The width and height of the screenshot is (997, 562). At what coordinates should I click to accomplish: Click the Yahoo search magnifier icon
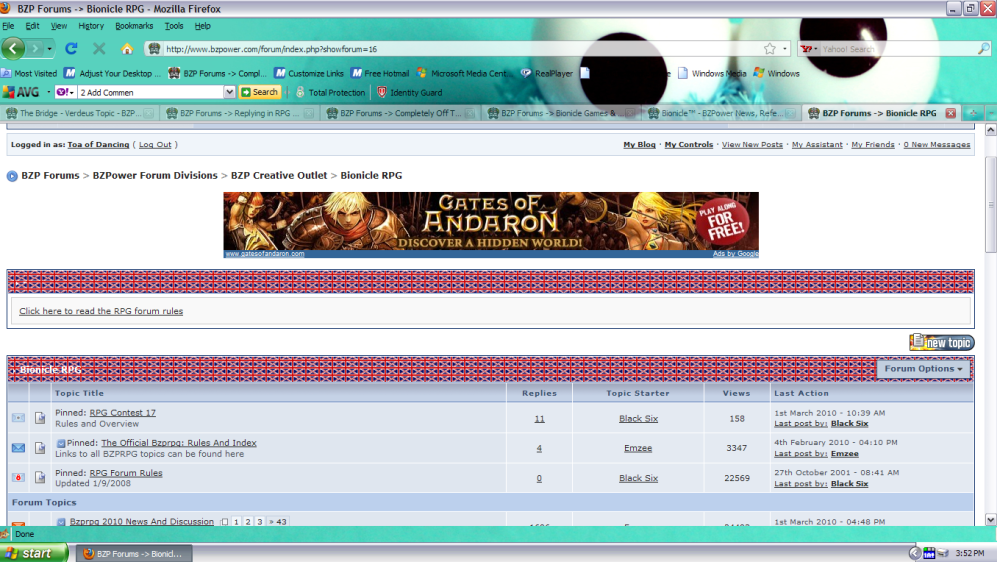click(x=983, y=49)
